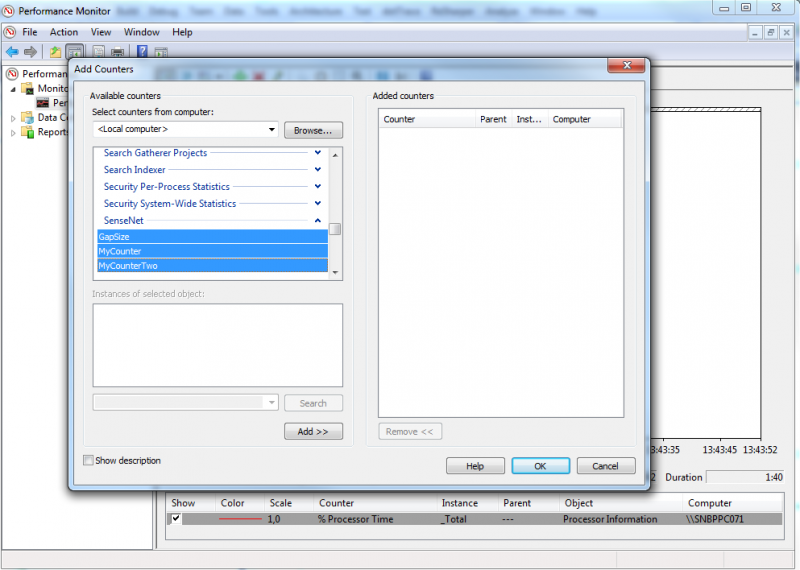Restore the inner MMC child window
Viewport: 800px width, 570px height.
pos(771,33)
